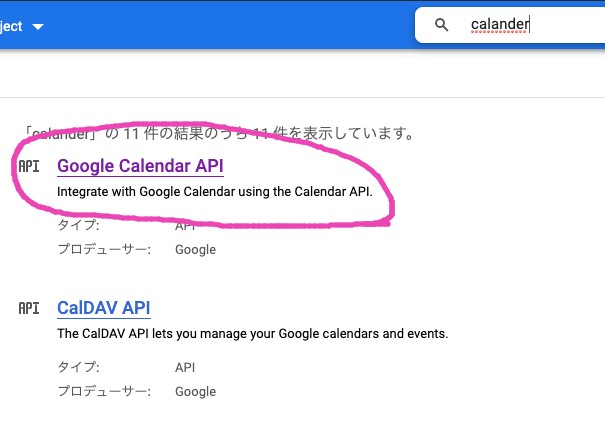Screen dimensions: 605x433
Task: Click the API icon beside CalDAV API
Action: click(x=29, y=308)
